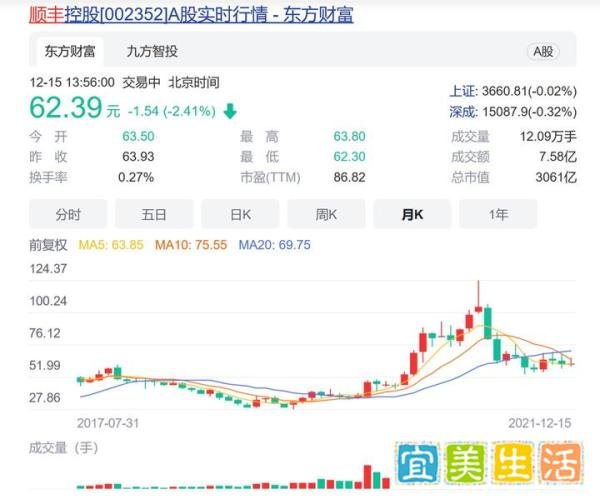Select the 五日 chart tab
Image resolution: width=600 pixels, height=499 pixels.
tap(154, 214)
